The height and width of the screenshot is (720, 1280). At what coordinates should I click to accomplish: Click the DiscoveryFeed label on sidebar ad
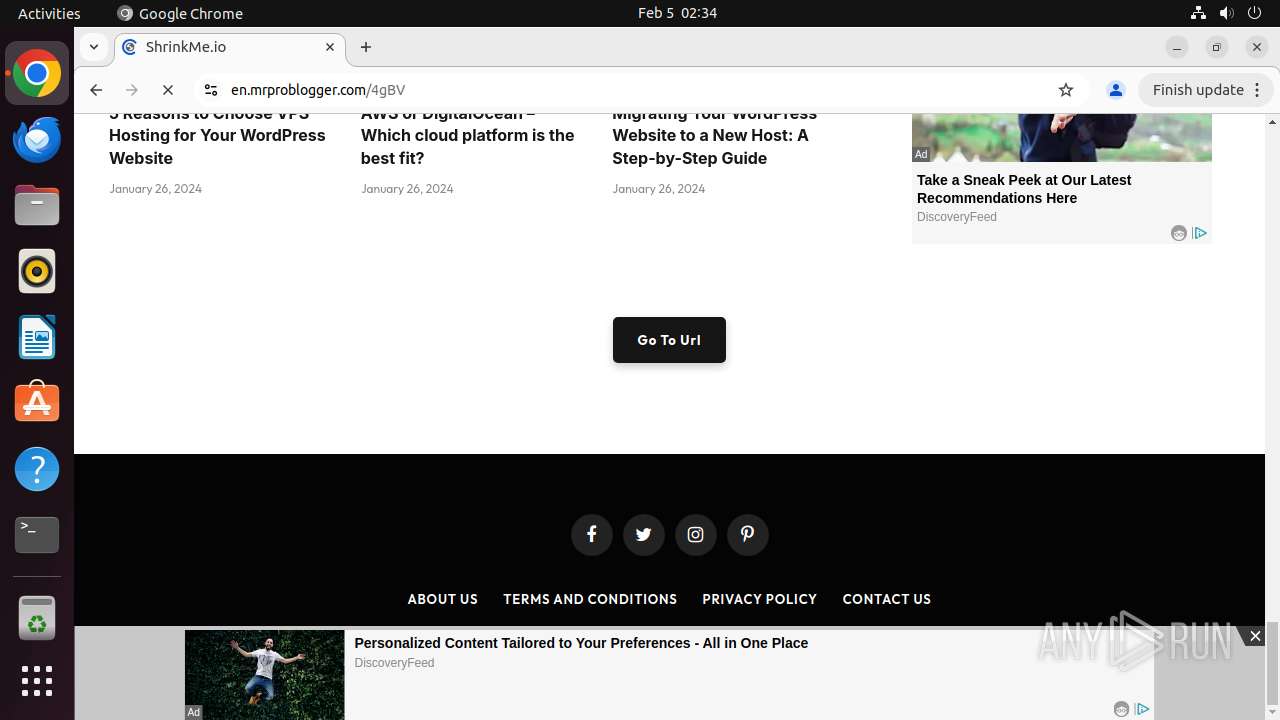(x=956, y=217)
